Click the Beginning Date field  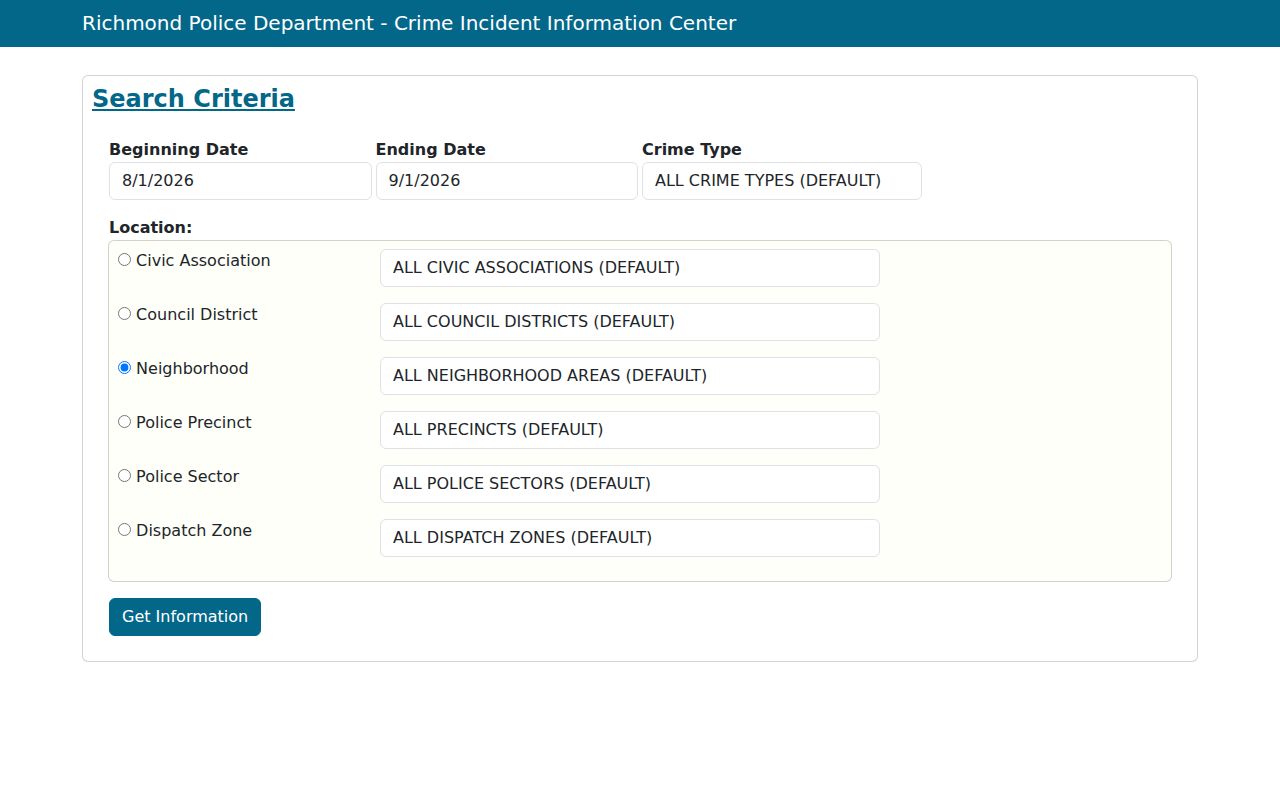(240, 181)
